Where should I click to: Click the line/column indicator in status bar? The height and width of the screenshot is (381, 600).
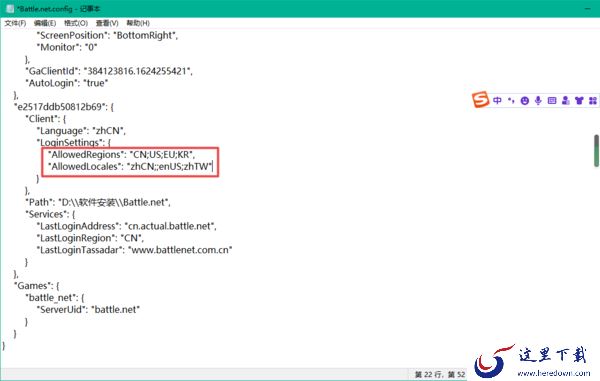coord(440,374)
